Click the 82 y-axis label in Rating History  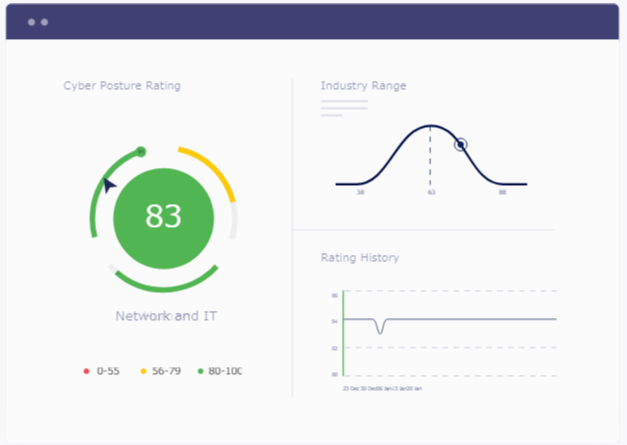335,349
